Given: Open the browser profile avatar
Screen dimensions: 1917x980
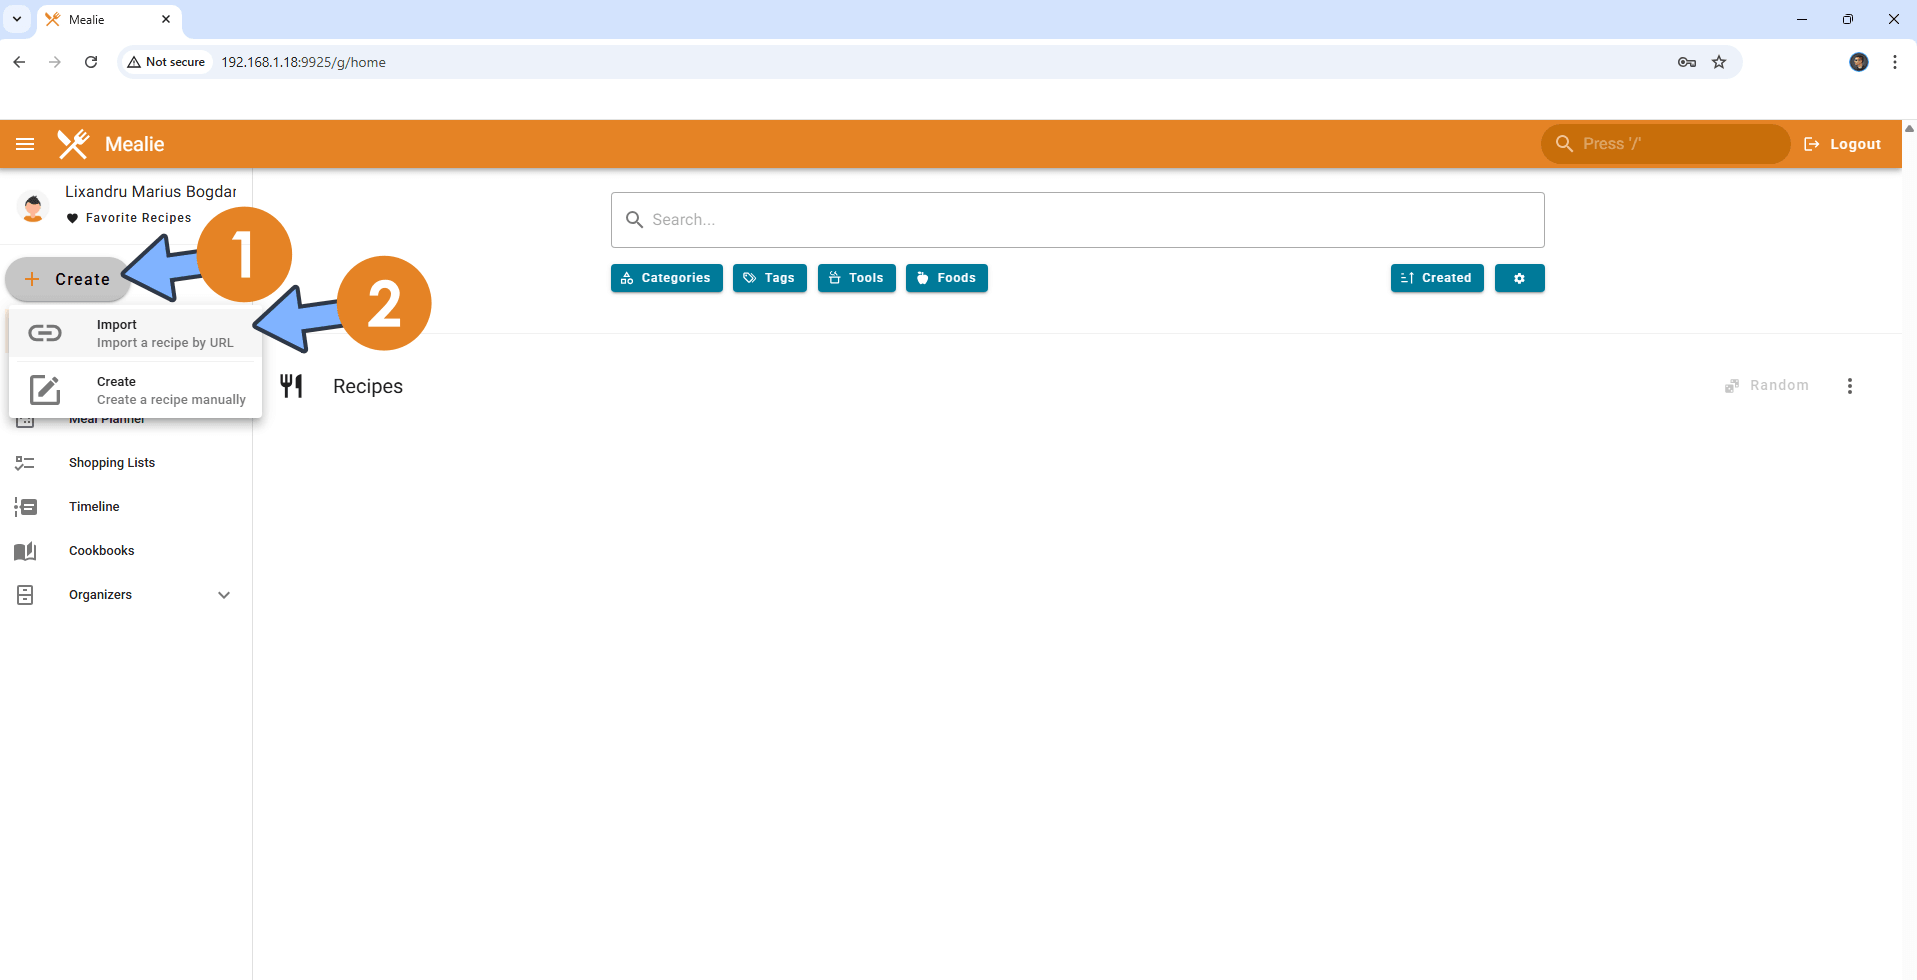Looking at the screenshot, I should (x=1858, y=62).
